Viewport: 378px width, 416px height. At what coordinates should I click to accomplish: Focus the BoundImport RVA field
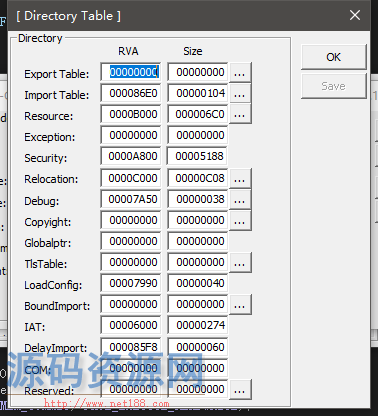(131, 304)
